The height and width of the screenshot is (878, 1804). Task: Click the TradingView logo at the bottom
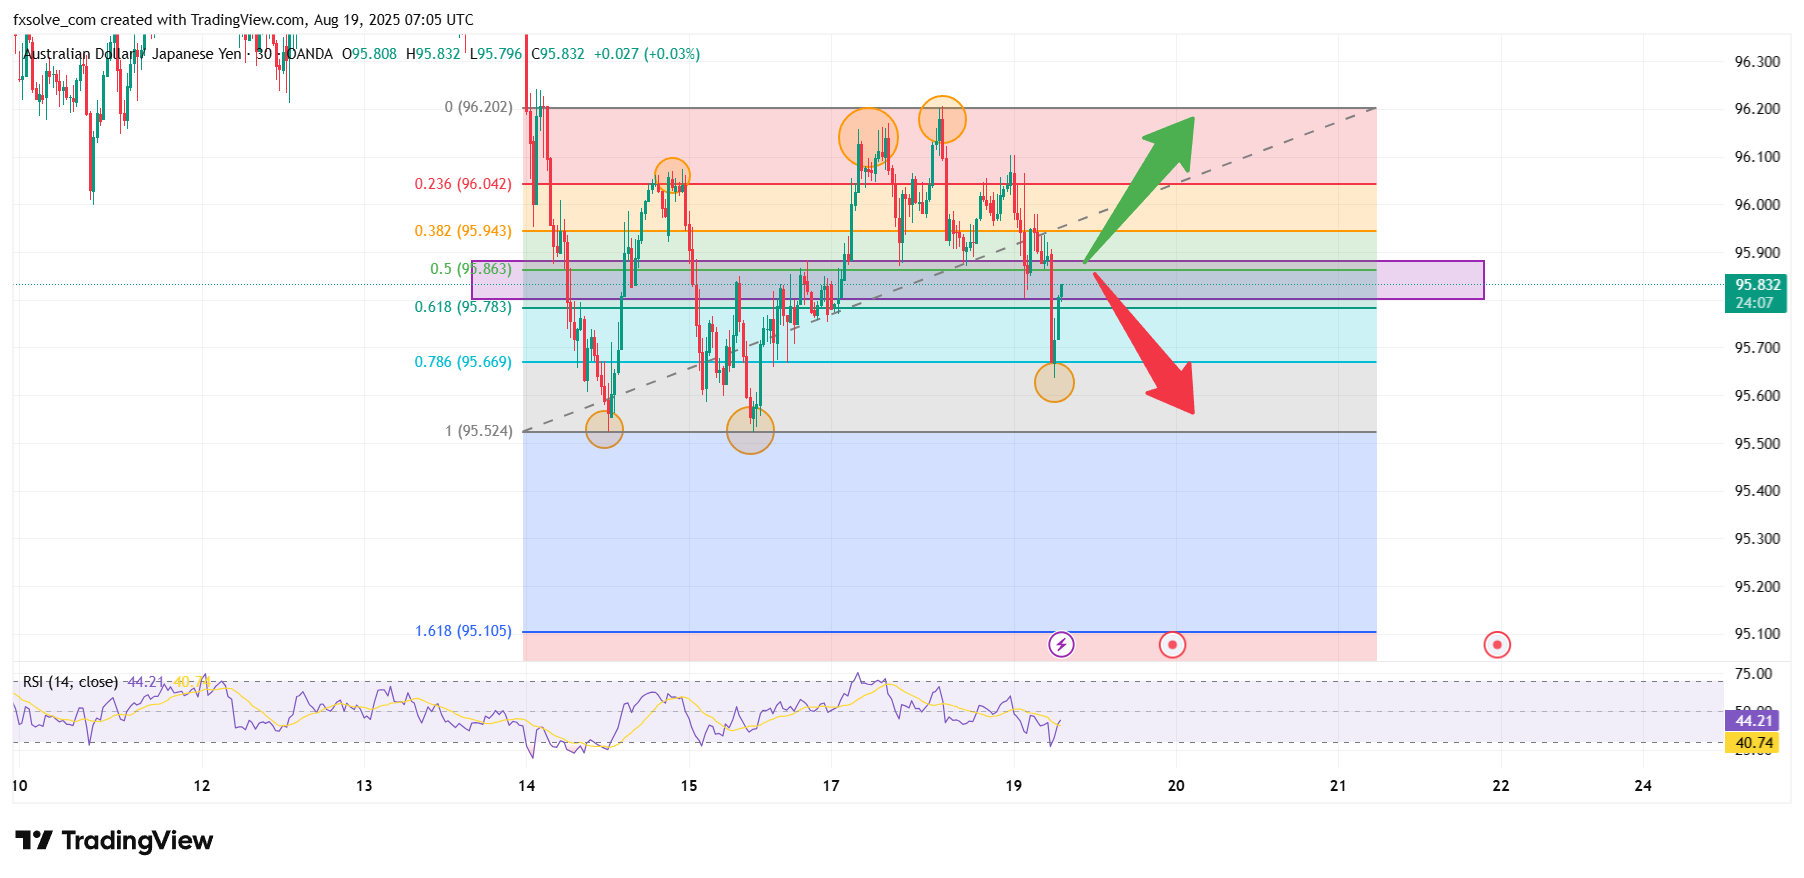(114, 840)
